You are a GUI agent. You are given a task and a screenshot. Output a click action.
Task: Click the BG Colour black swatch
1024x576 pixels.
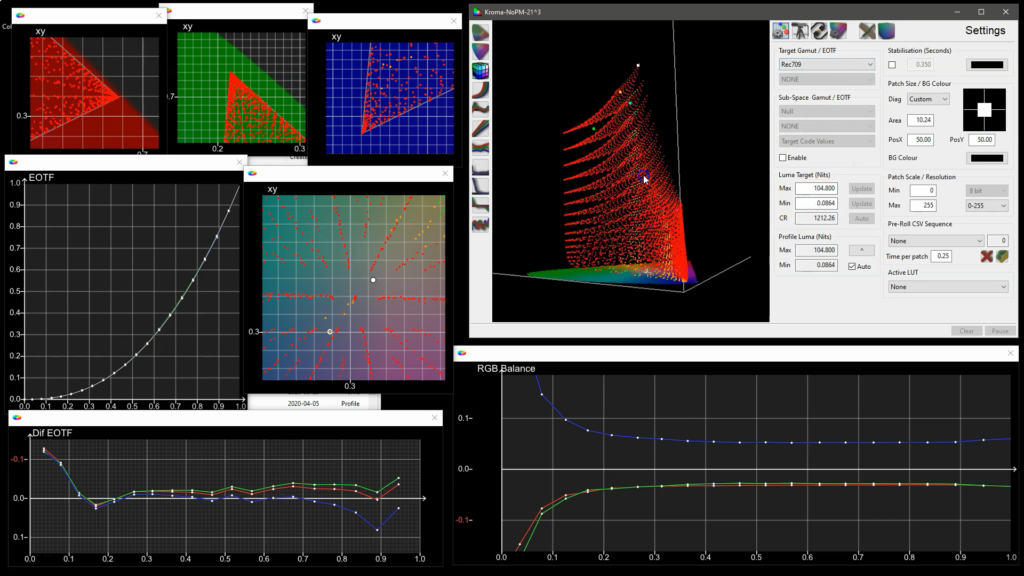[987, 158]
